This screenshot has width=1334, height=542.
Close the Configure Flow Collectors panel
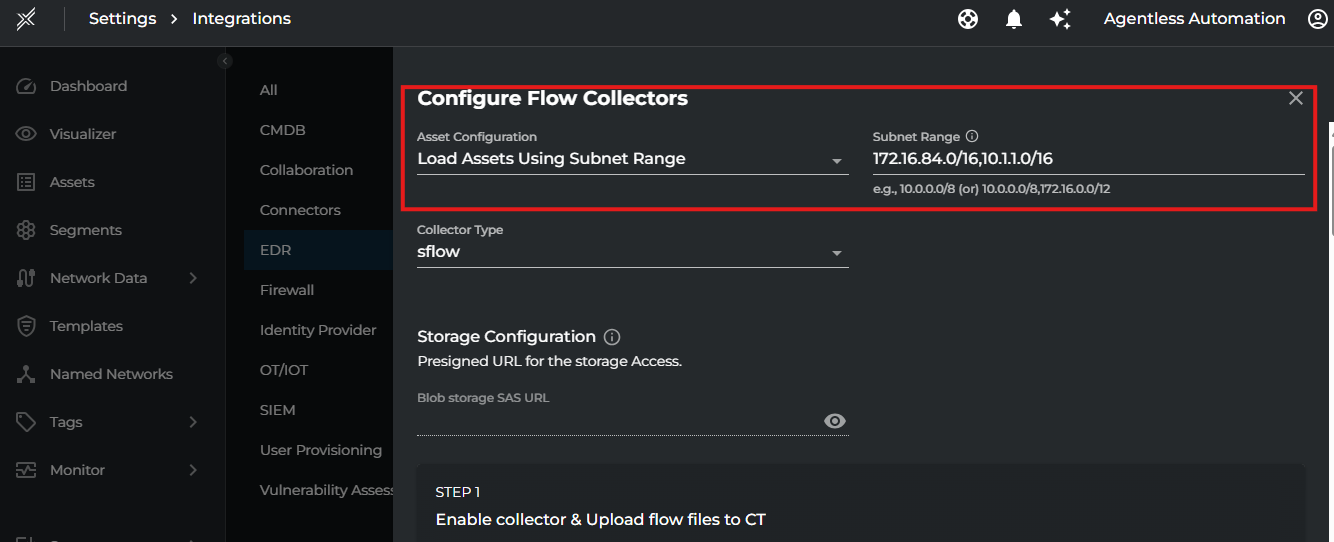click(x=1295, y=98)
